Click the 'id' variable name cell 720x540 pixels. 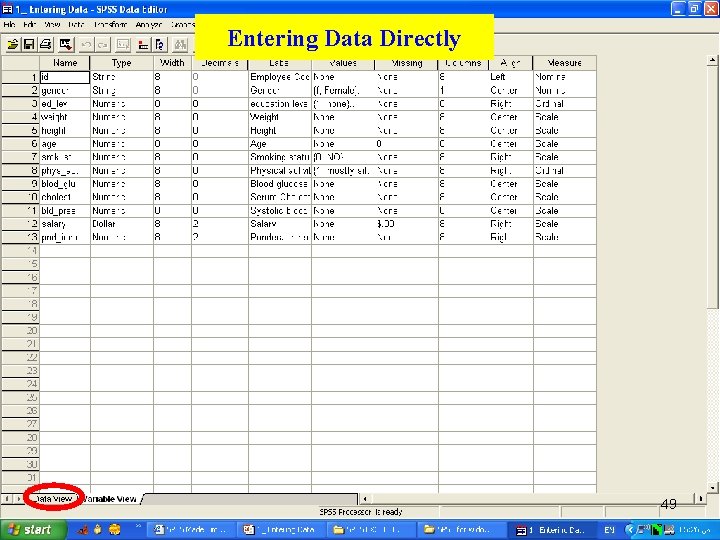[x=65, y=77]
